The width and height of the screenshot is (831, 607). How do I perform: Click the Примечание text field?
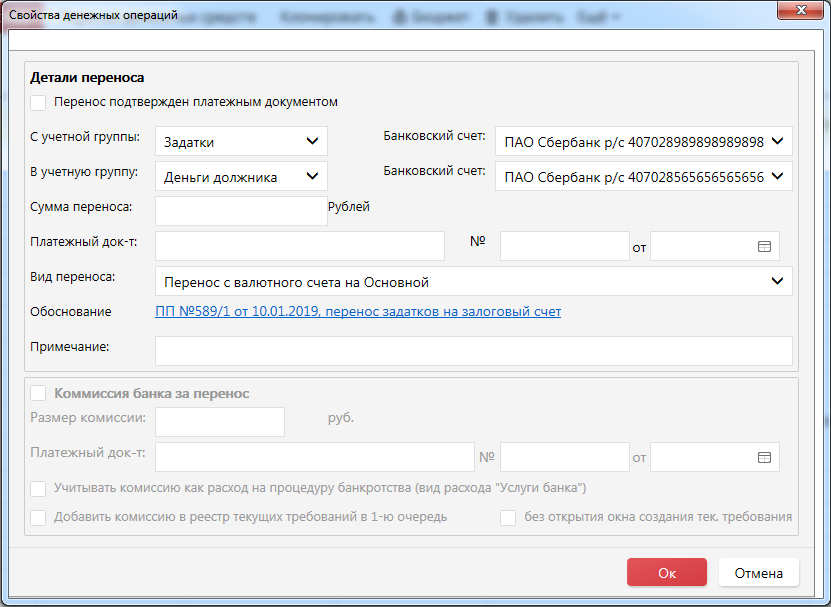(473, 351)
